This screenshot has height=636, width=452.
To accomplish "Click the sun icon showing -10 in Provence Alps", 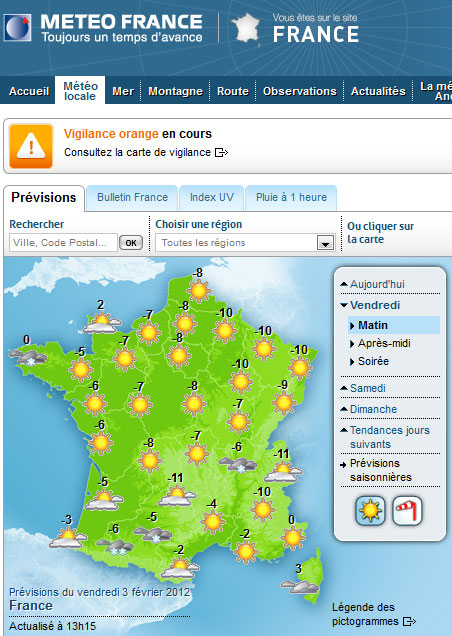I will (x=263, y=509).
